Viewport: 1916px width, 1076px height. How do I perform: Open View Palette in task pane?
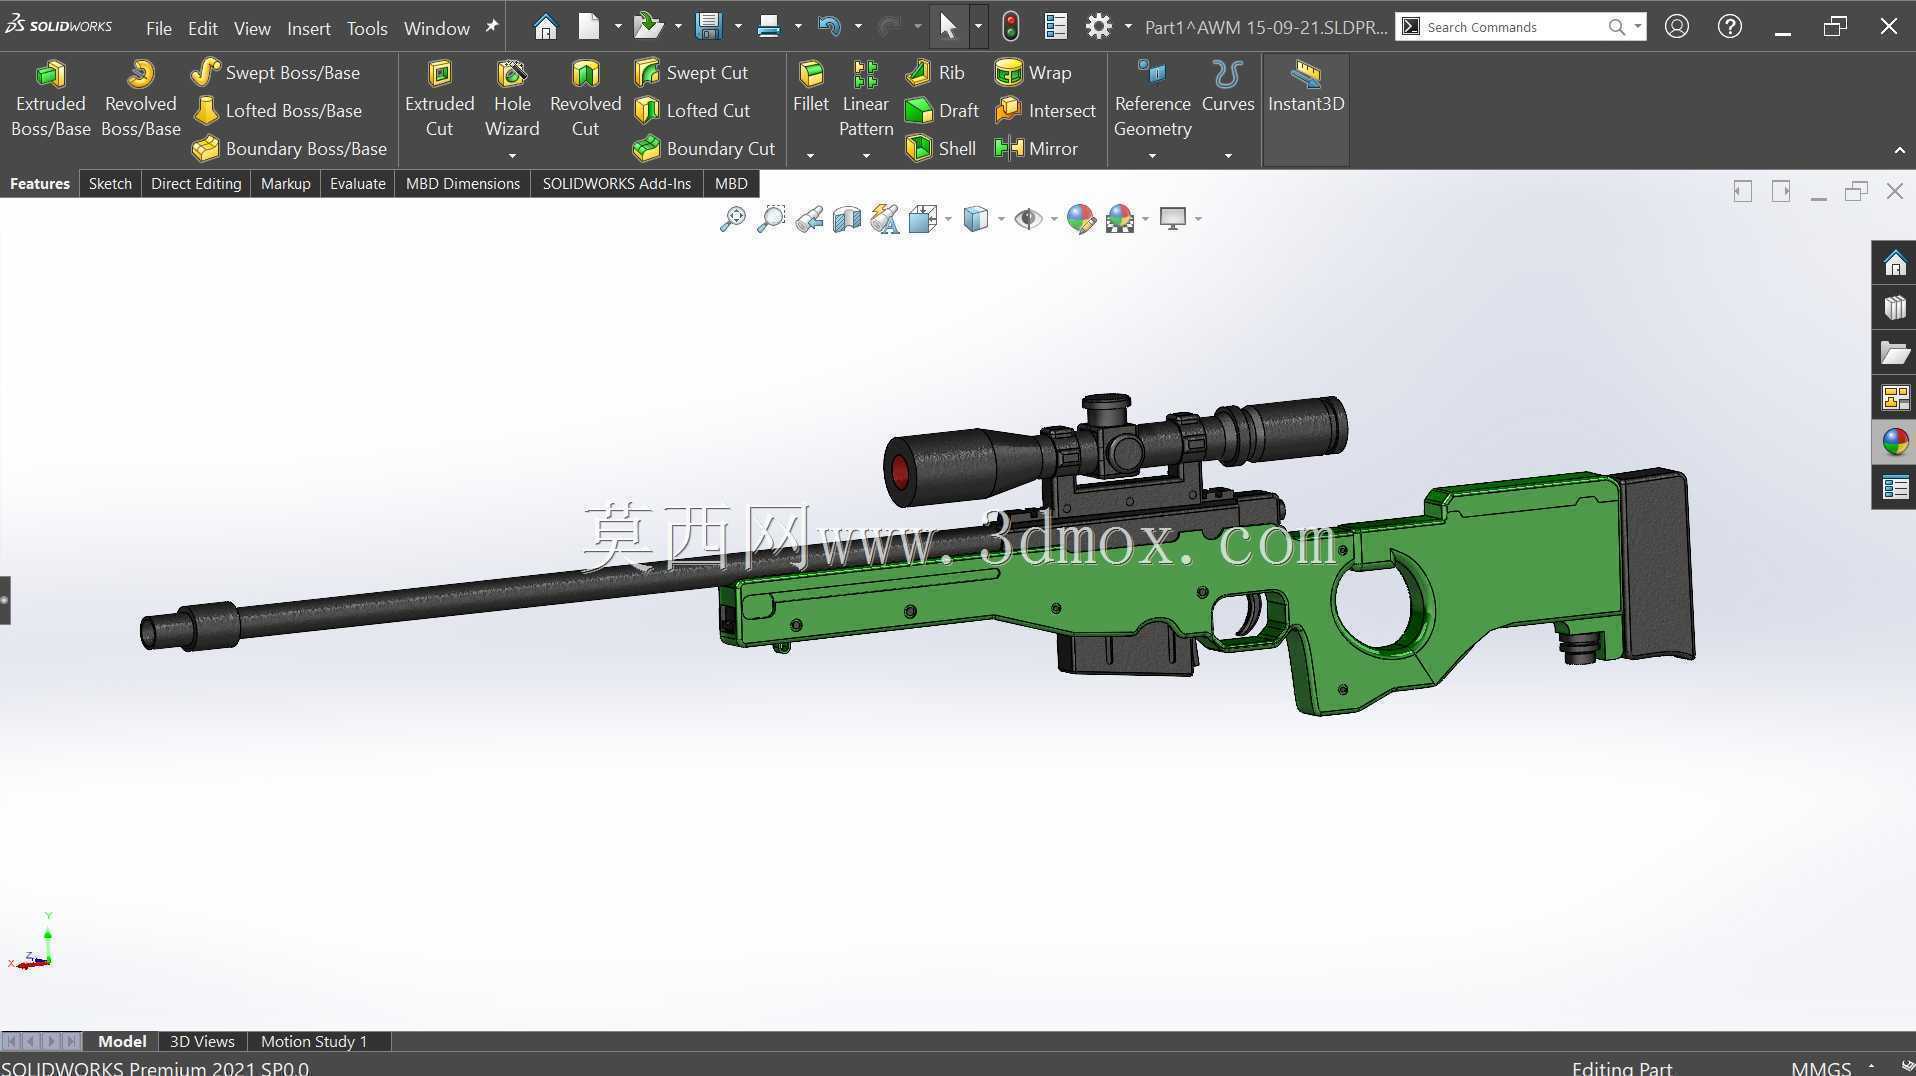[x=1894, y=398]
